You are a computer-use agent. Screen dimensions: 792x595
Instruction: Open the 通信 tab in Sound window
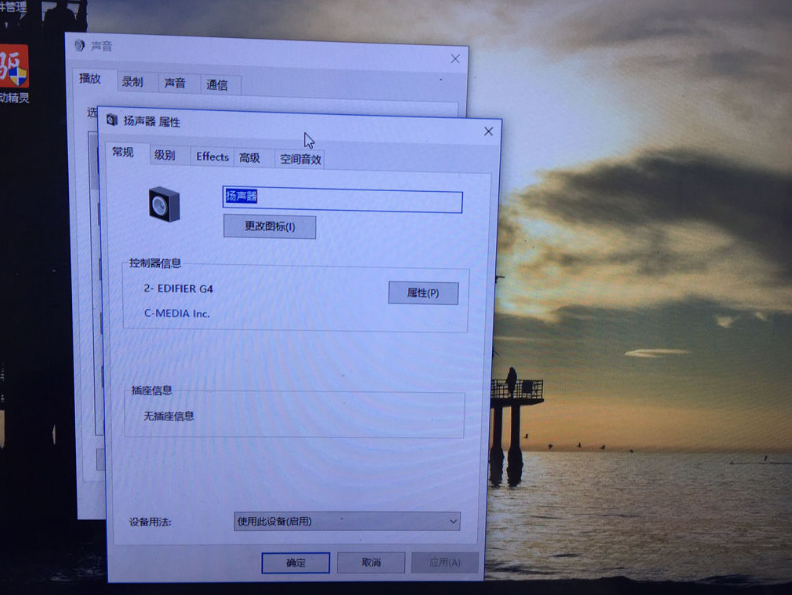(217, 85)
